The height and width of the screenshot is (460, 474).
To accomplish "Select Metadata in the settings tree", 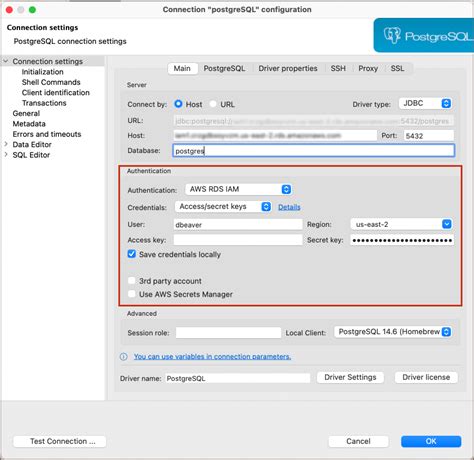I will coord(29,124).
